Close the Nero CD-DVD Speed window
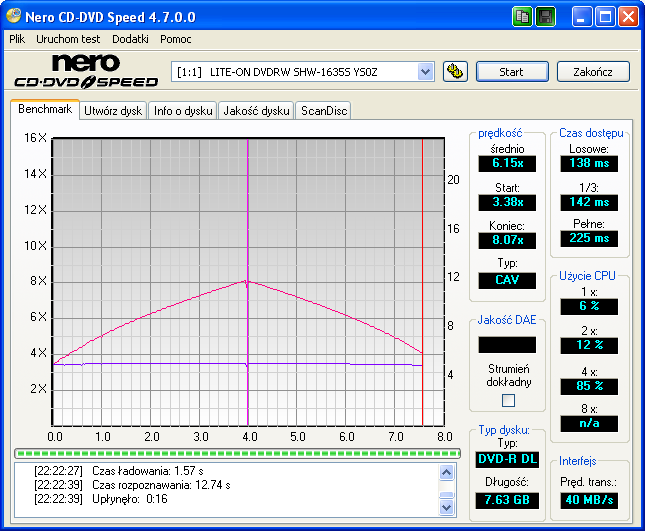This screenshot has width=645, height=531. tap(628, 17)
